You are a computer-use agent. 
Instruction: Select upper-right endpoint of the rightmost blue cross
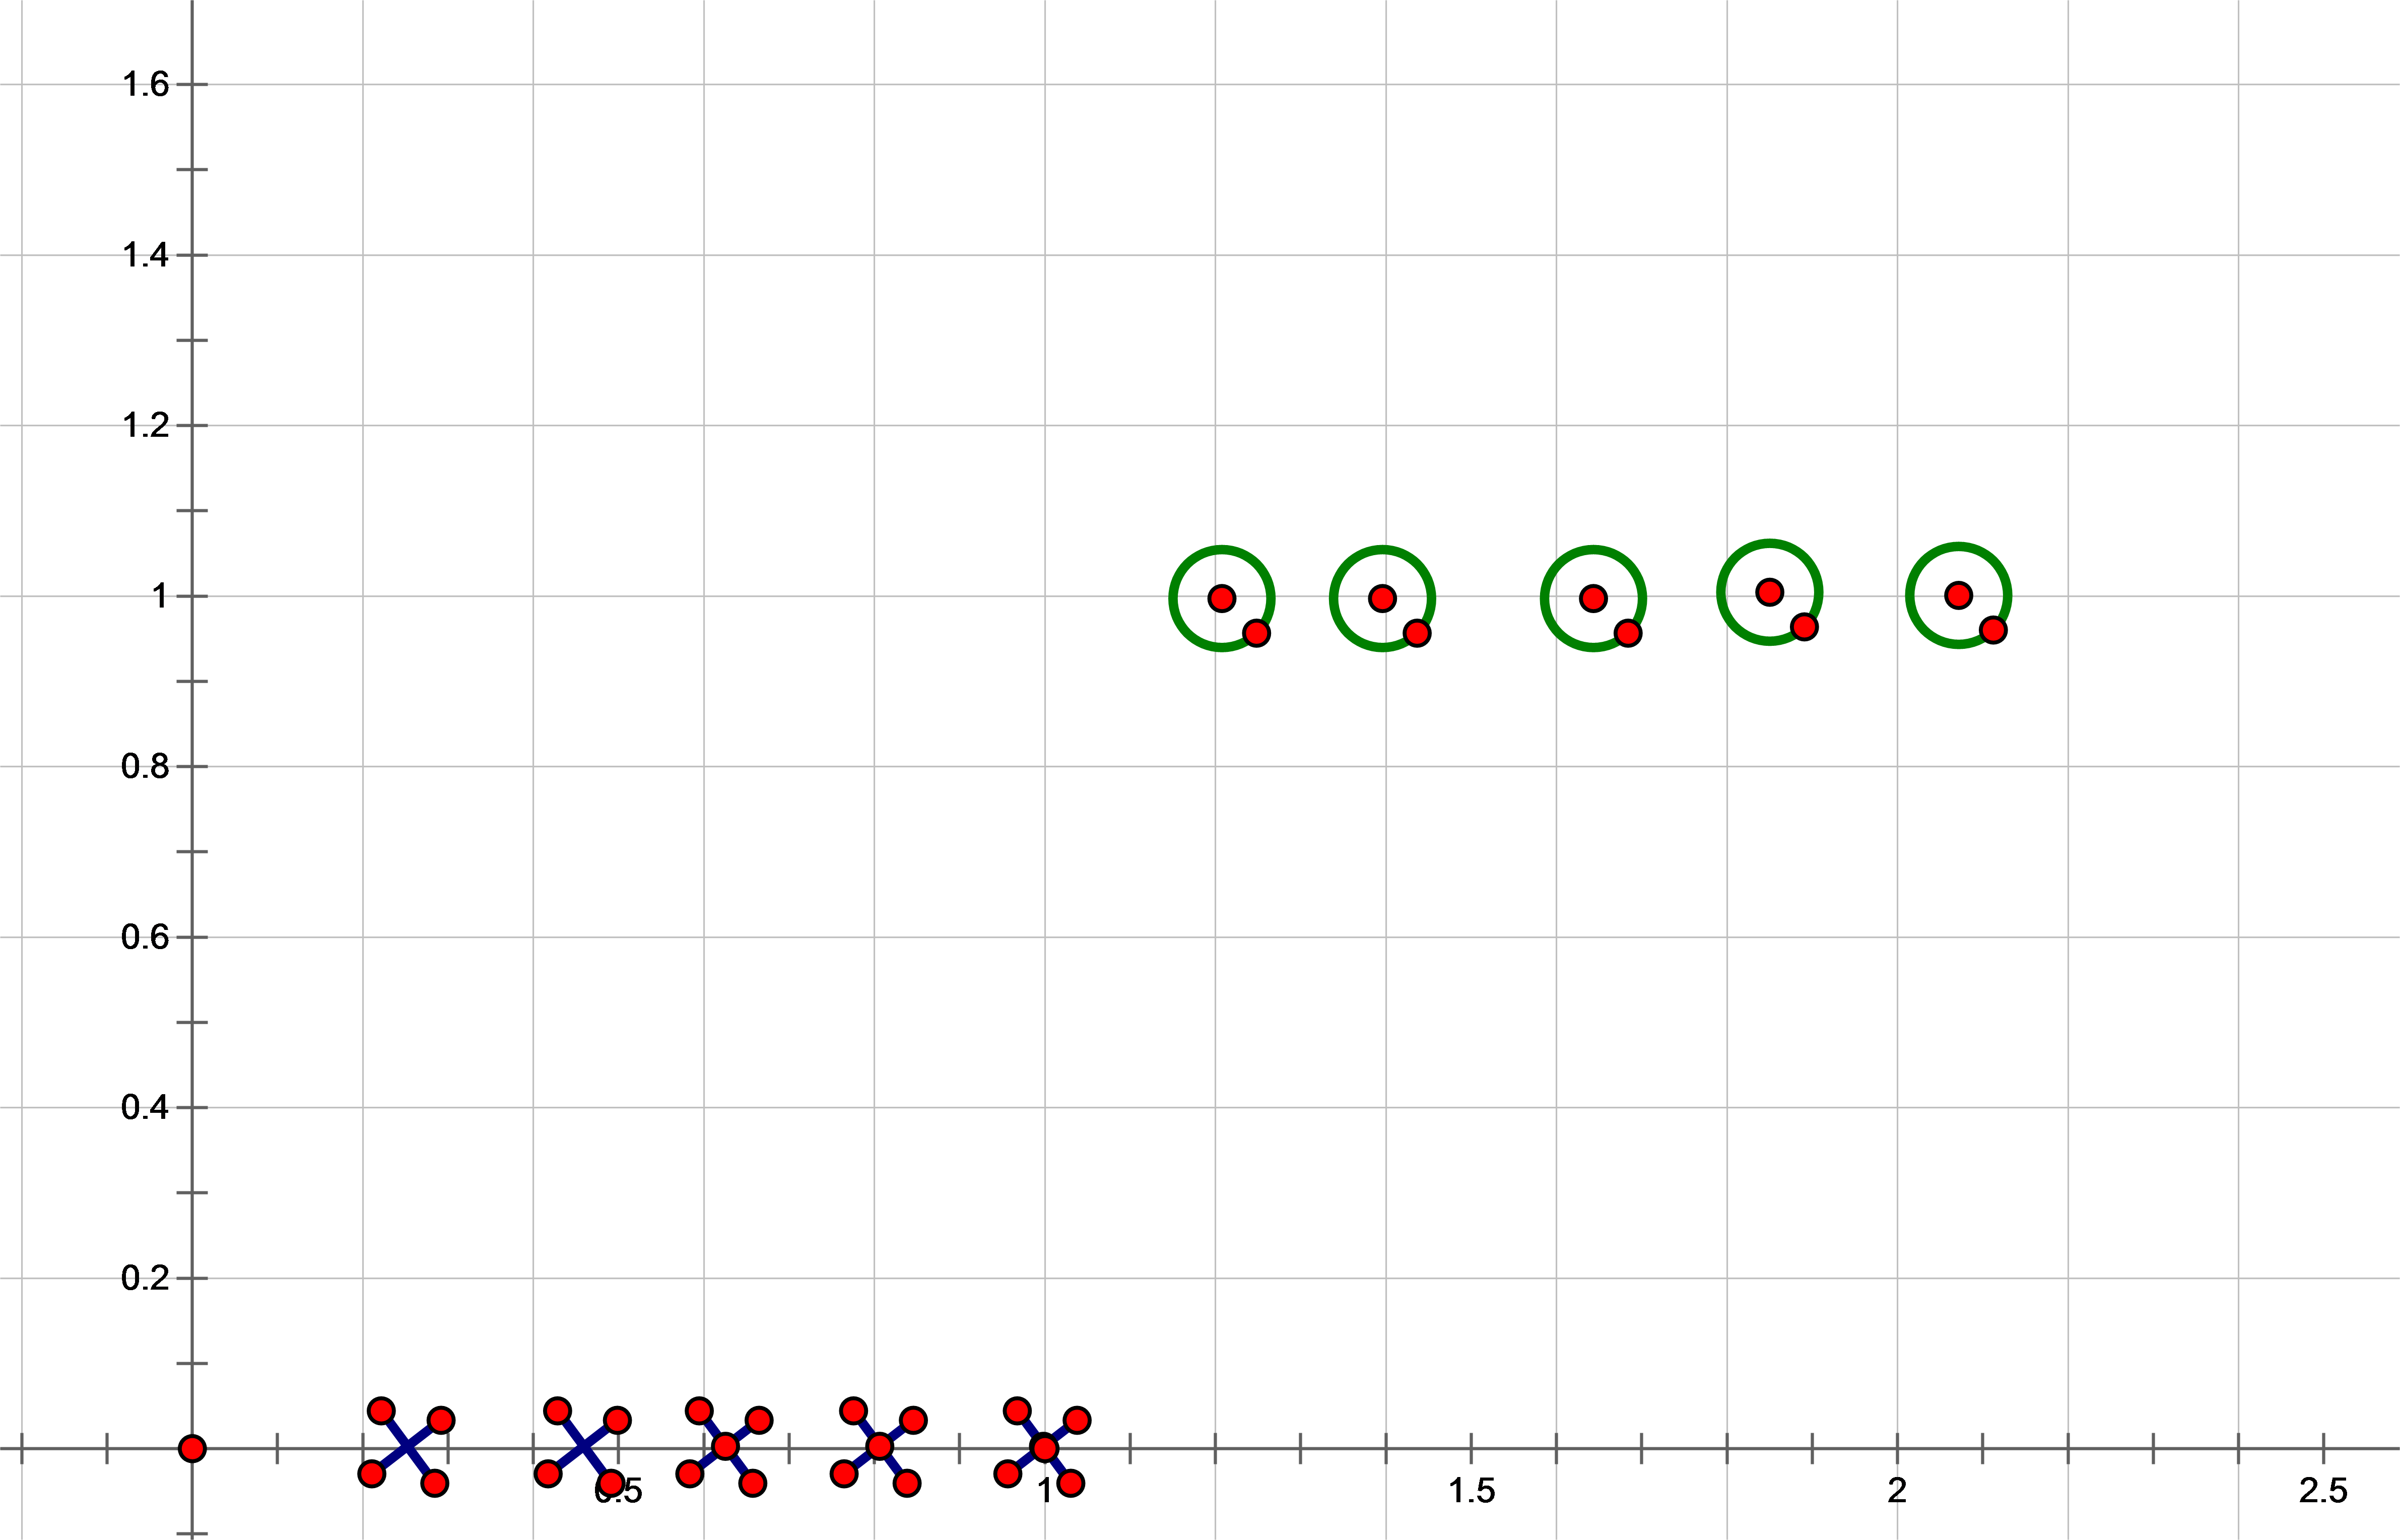click(1076, 1420)
